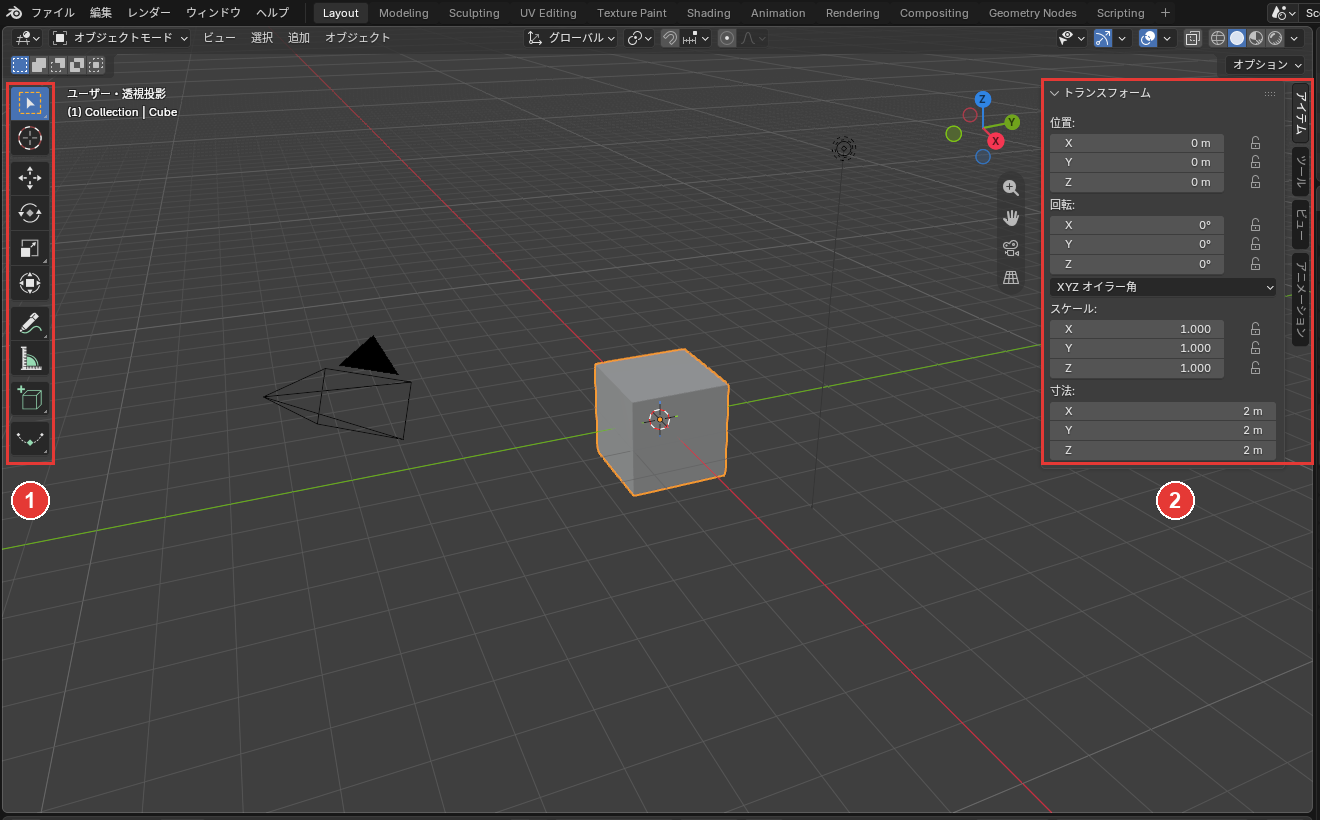Toggle camera view with camera icon
The image size is (1320, 820).
click(1011, 248)
